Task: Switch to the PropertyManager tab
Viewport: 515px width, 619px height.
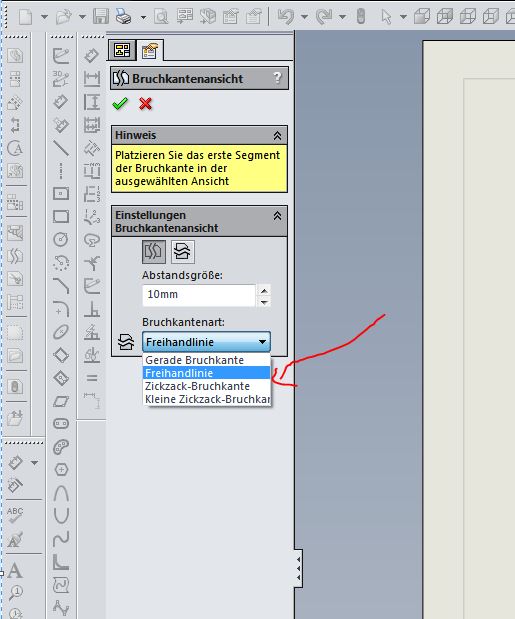Action: point(150,51)
